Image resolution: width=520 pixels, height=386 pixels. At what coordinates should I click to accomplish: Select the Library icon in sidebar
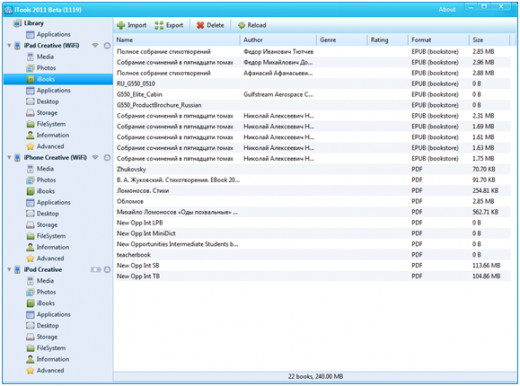(x=17, y=23)
